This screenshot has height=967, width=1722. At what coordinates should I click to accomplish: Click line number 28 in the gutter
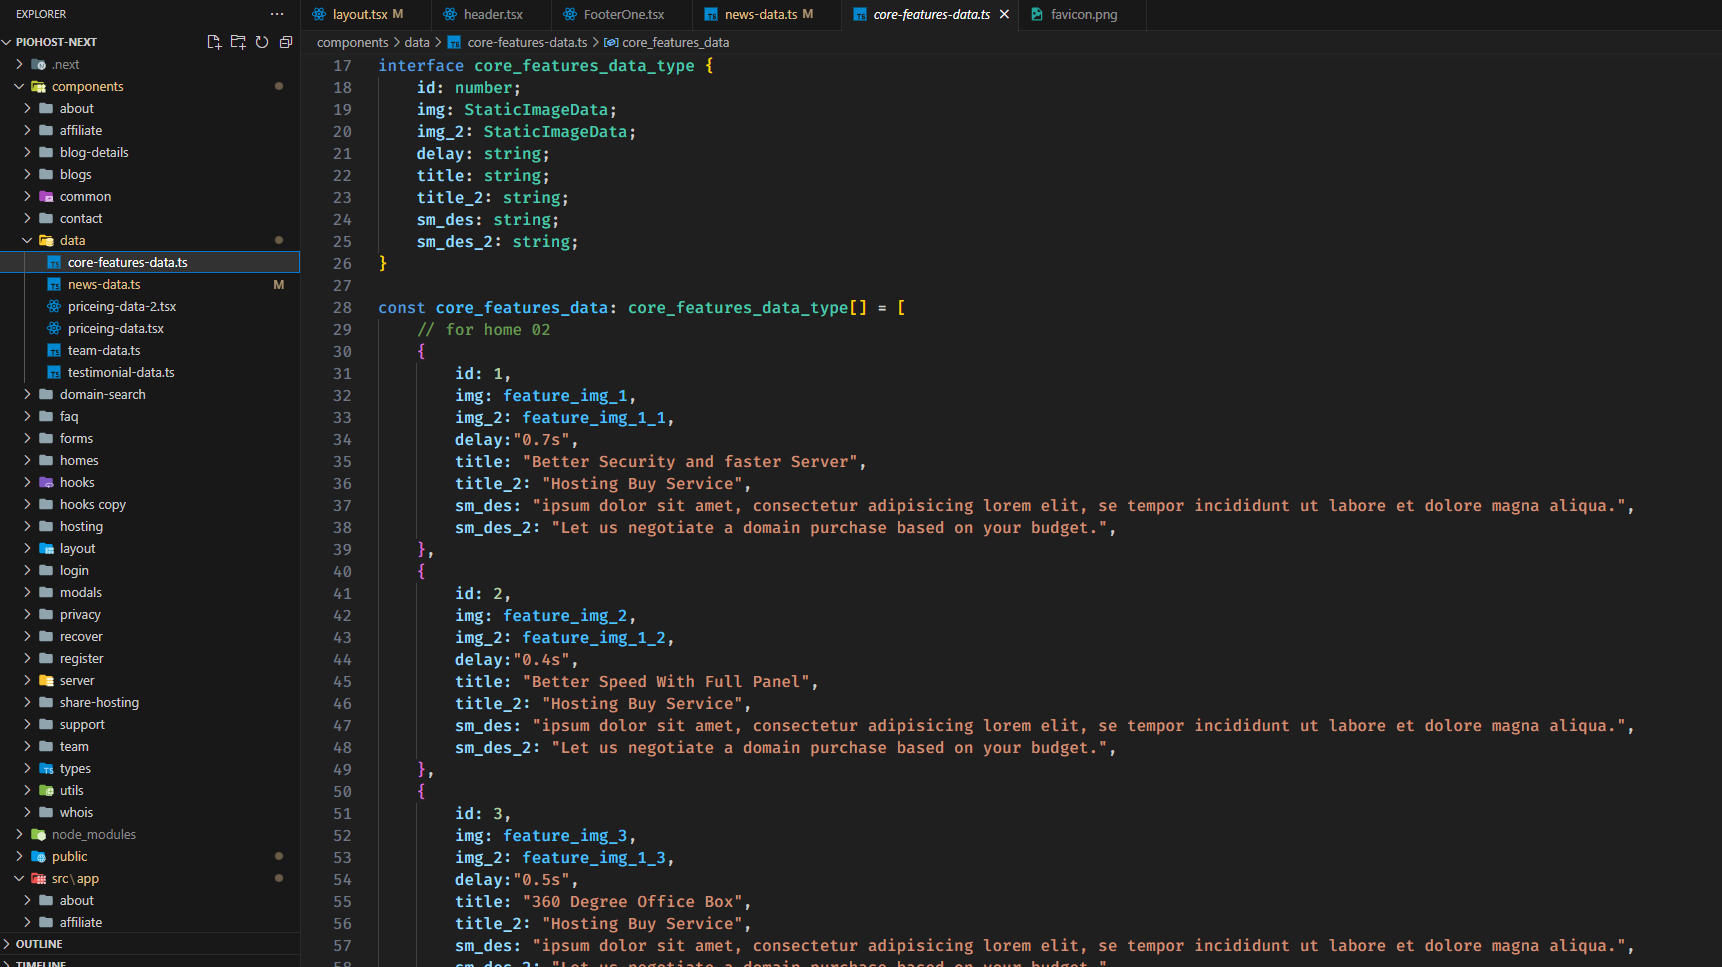342,308
